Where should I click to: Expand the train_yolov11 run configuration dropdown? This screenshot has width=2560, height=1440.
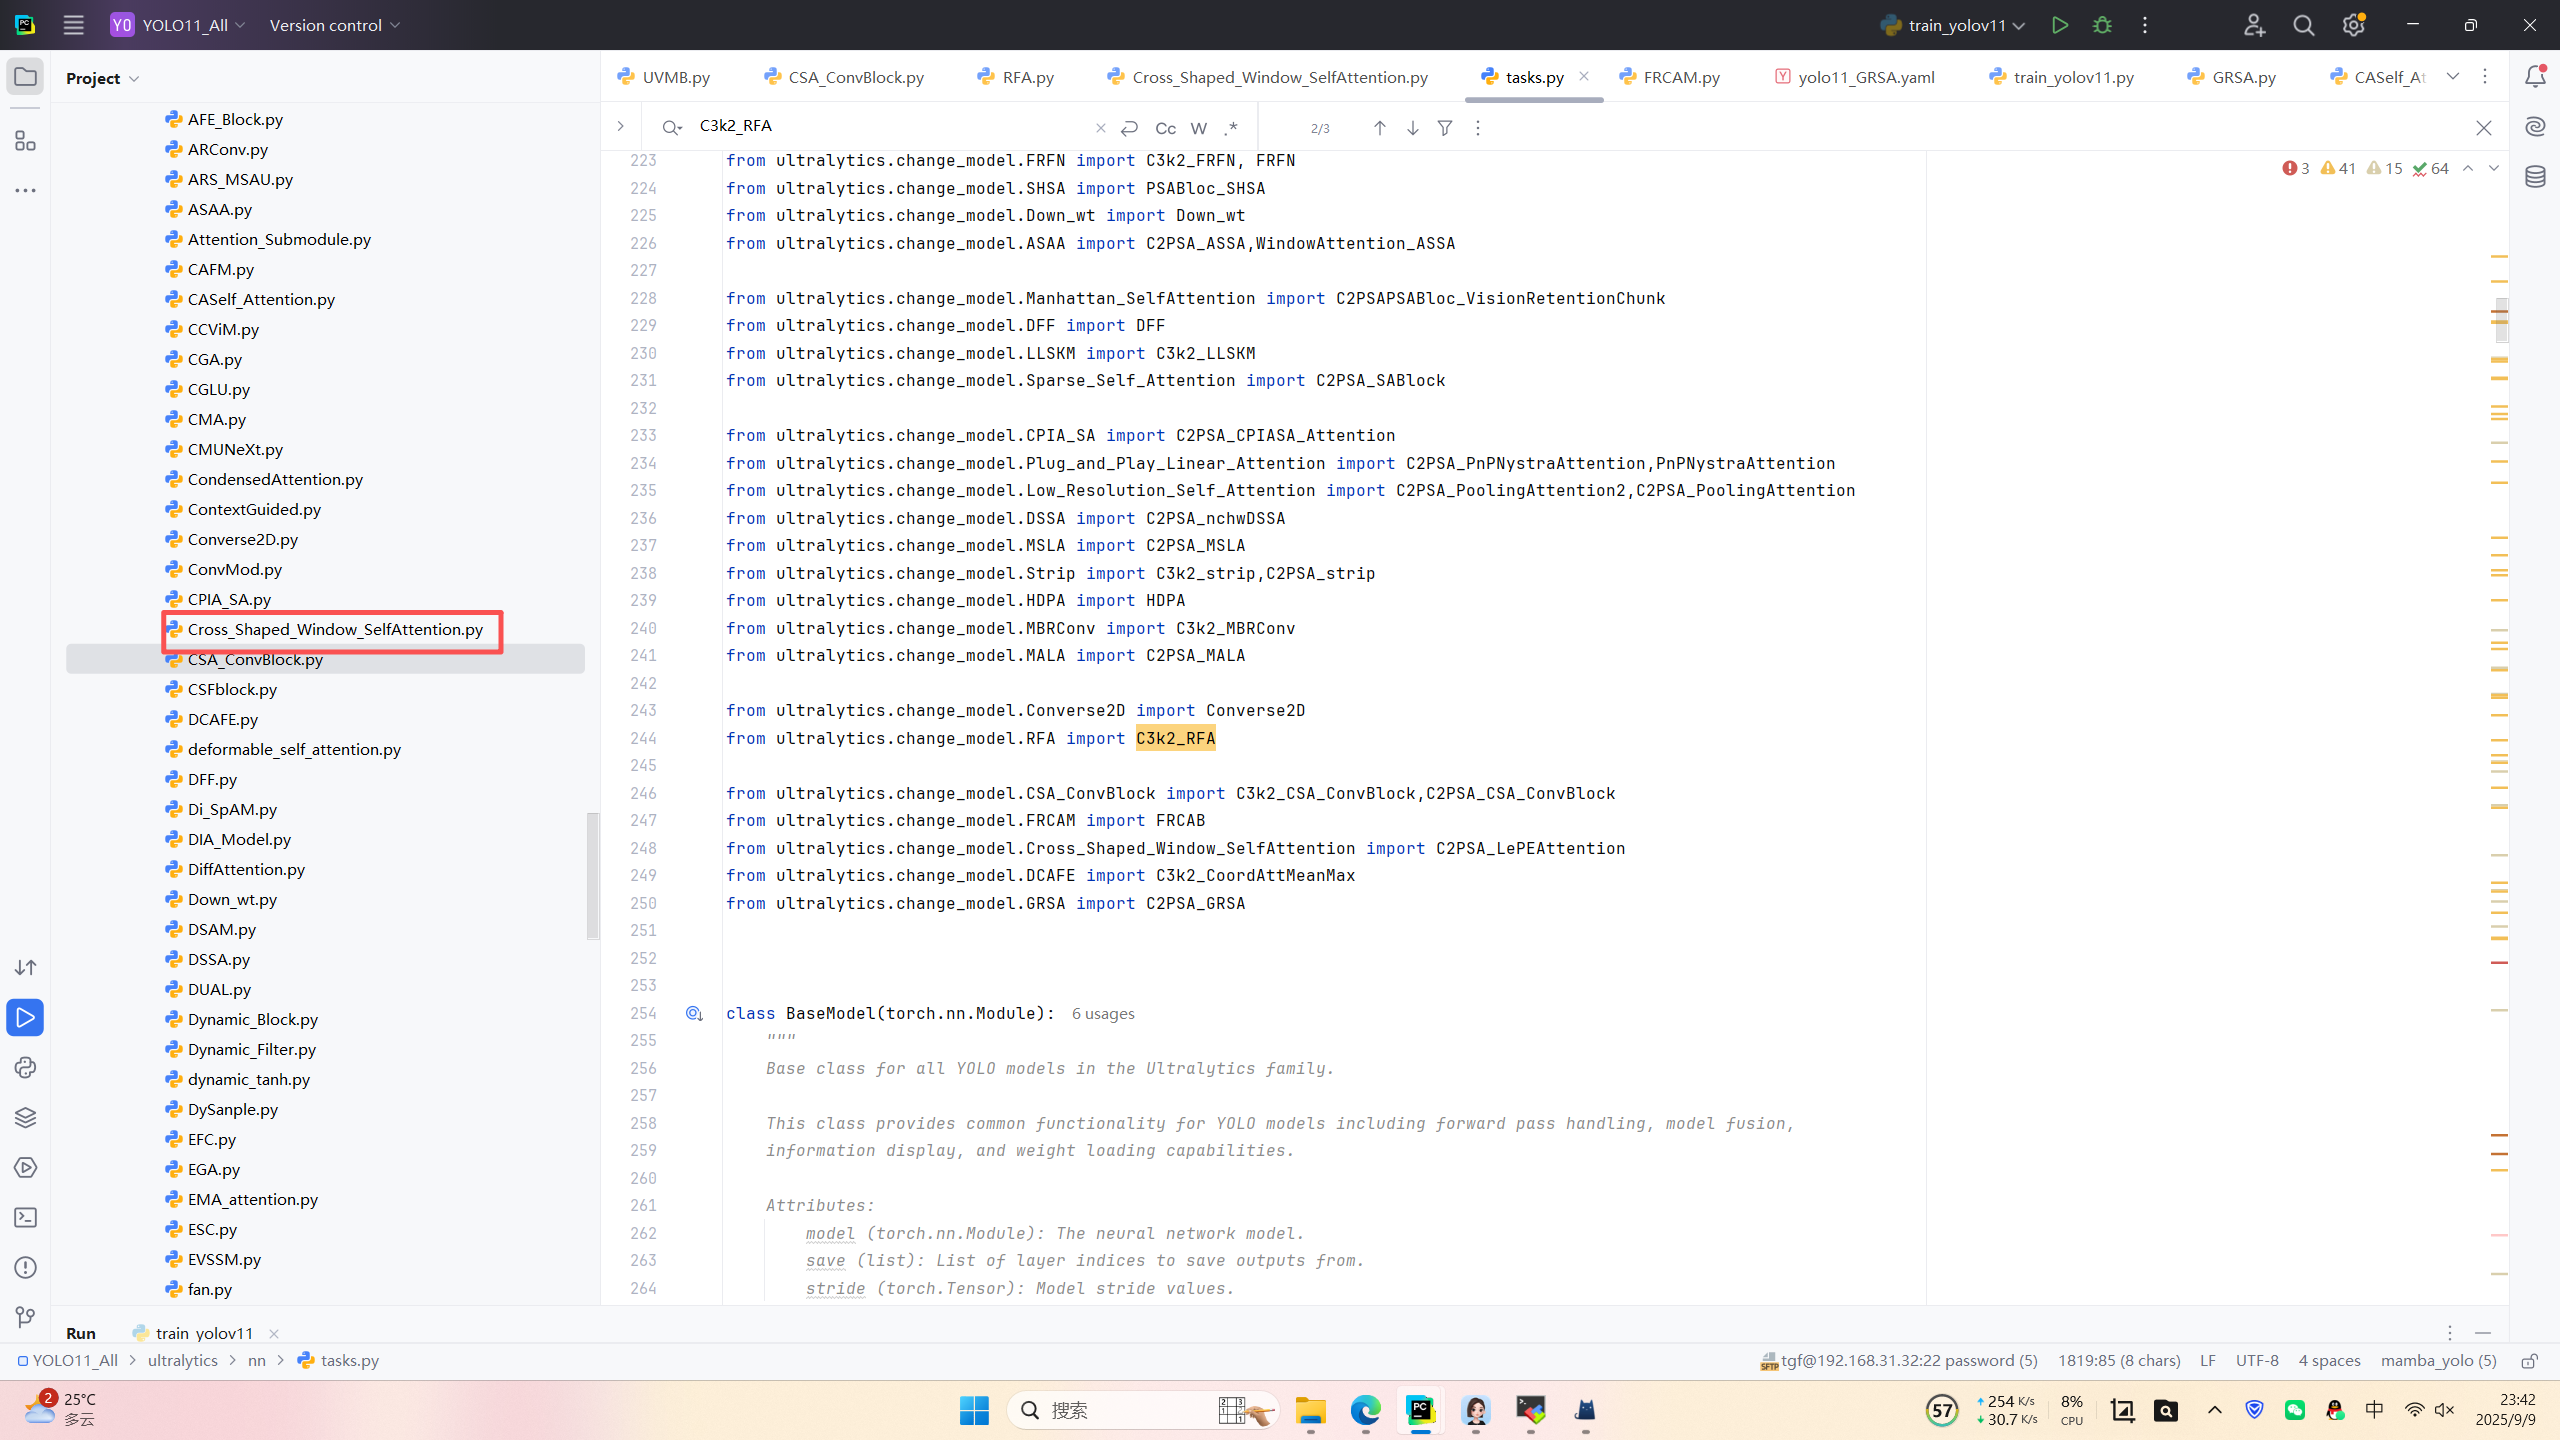click(2019, 25)
